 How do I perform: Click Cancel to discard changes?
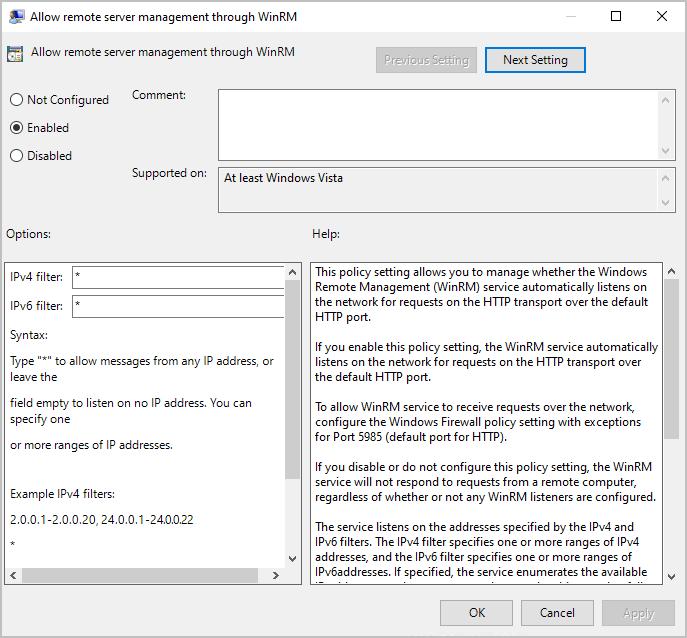point(557,613)
